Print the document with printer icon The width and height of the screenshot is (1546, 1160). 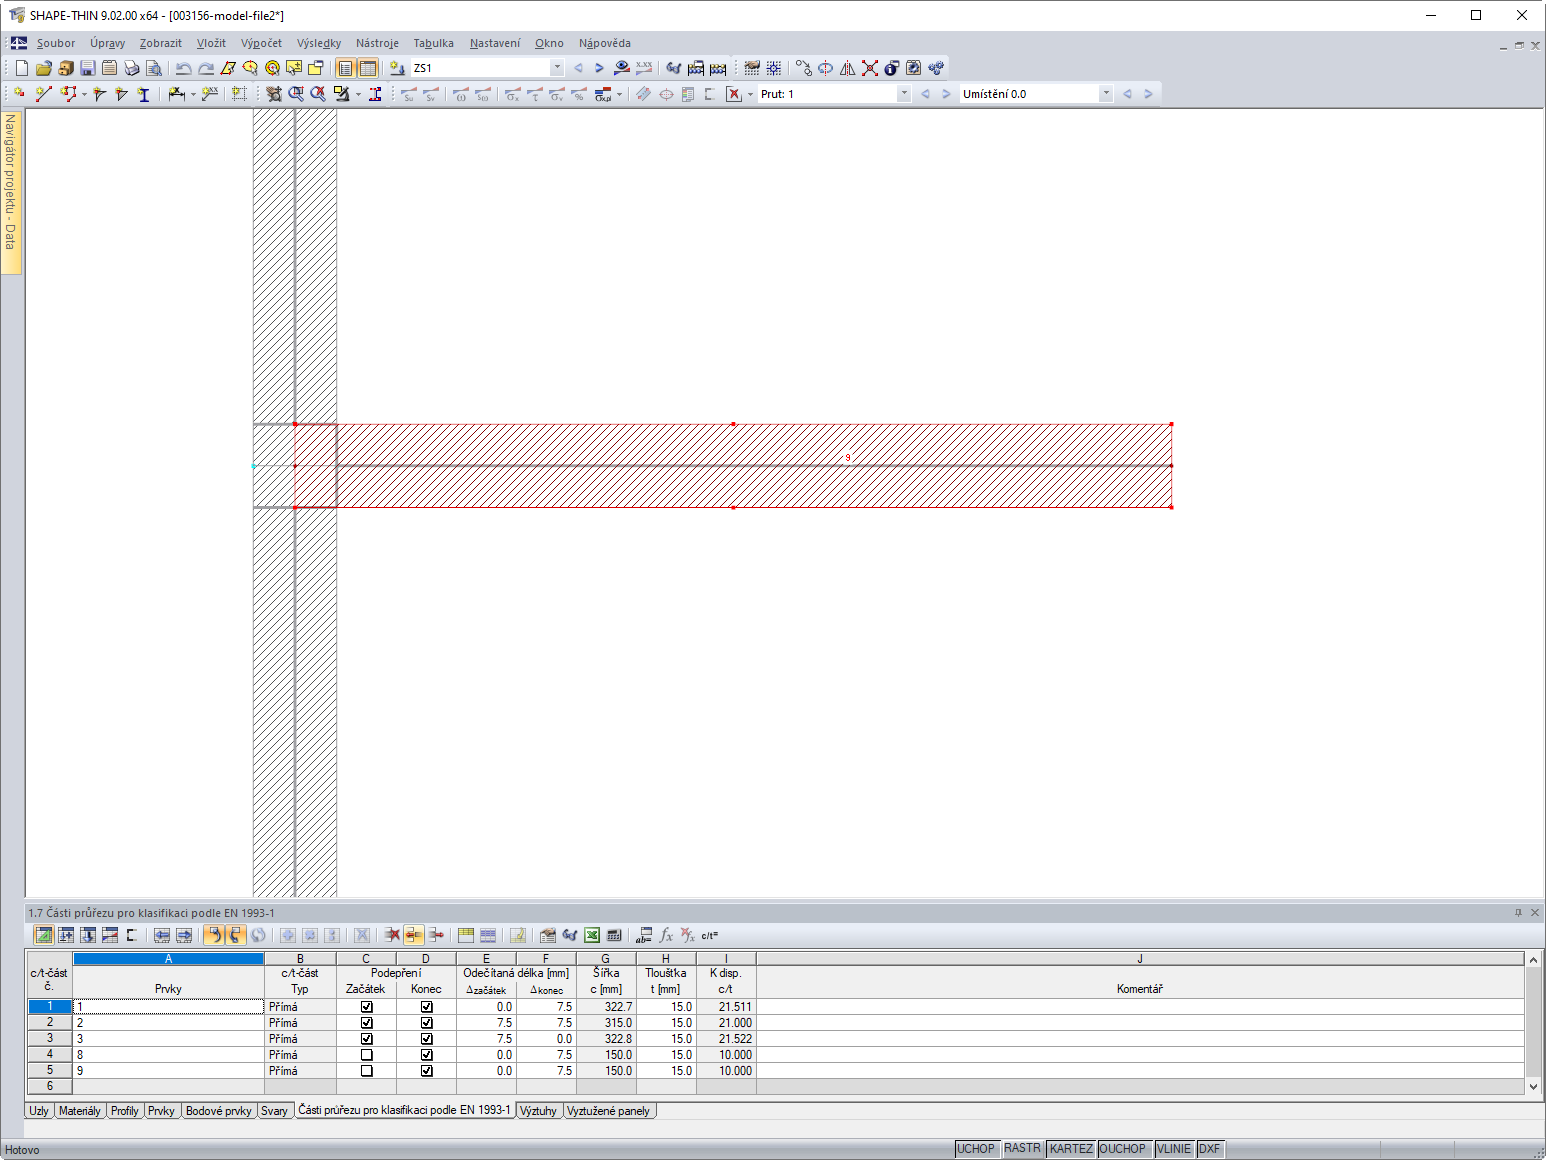132,68
